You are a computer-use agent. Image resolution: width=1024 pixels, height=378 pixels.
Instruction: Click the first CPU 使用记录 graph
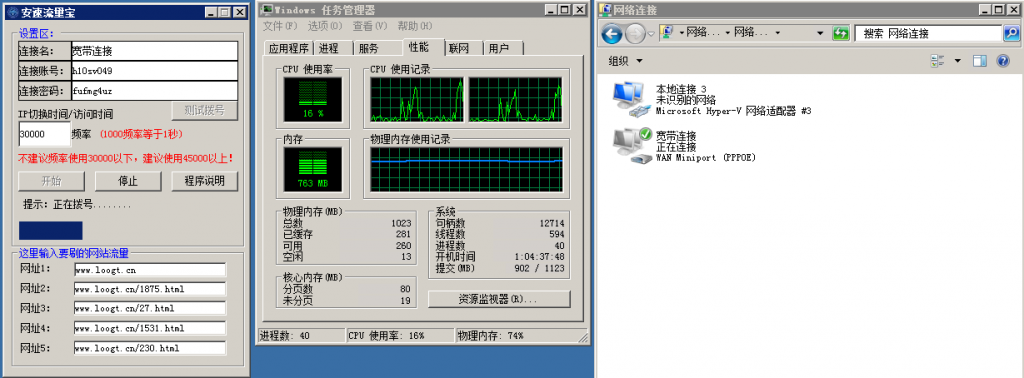pyautogui.click(x=417, y=99)
